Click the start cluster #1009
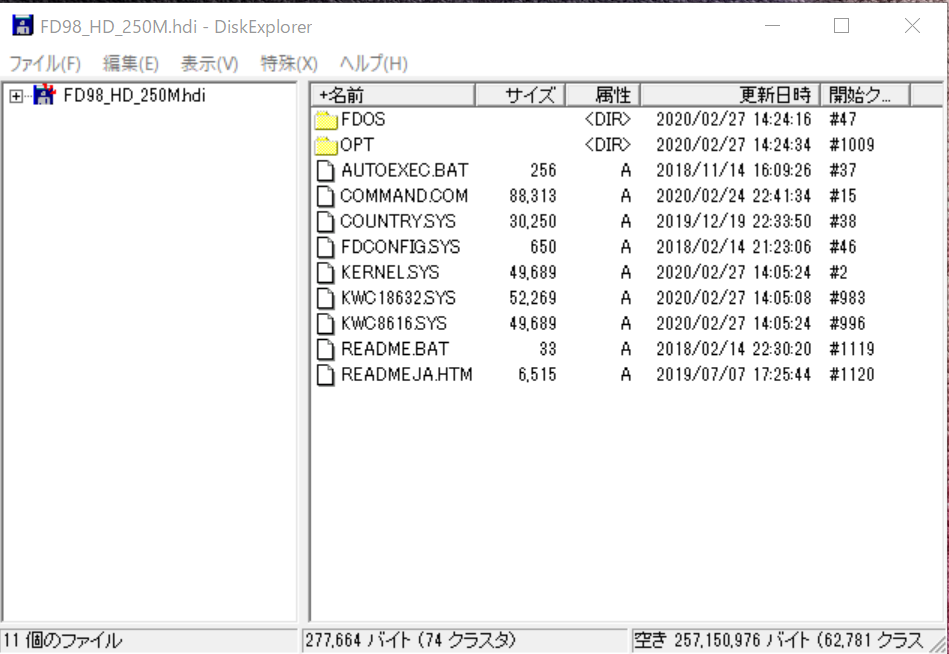This screenshot has width=949, height=654. 852,145
